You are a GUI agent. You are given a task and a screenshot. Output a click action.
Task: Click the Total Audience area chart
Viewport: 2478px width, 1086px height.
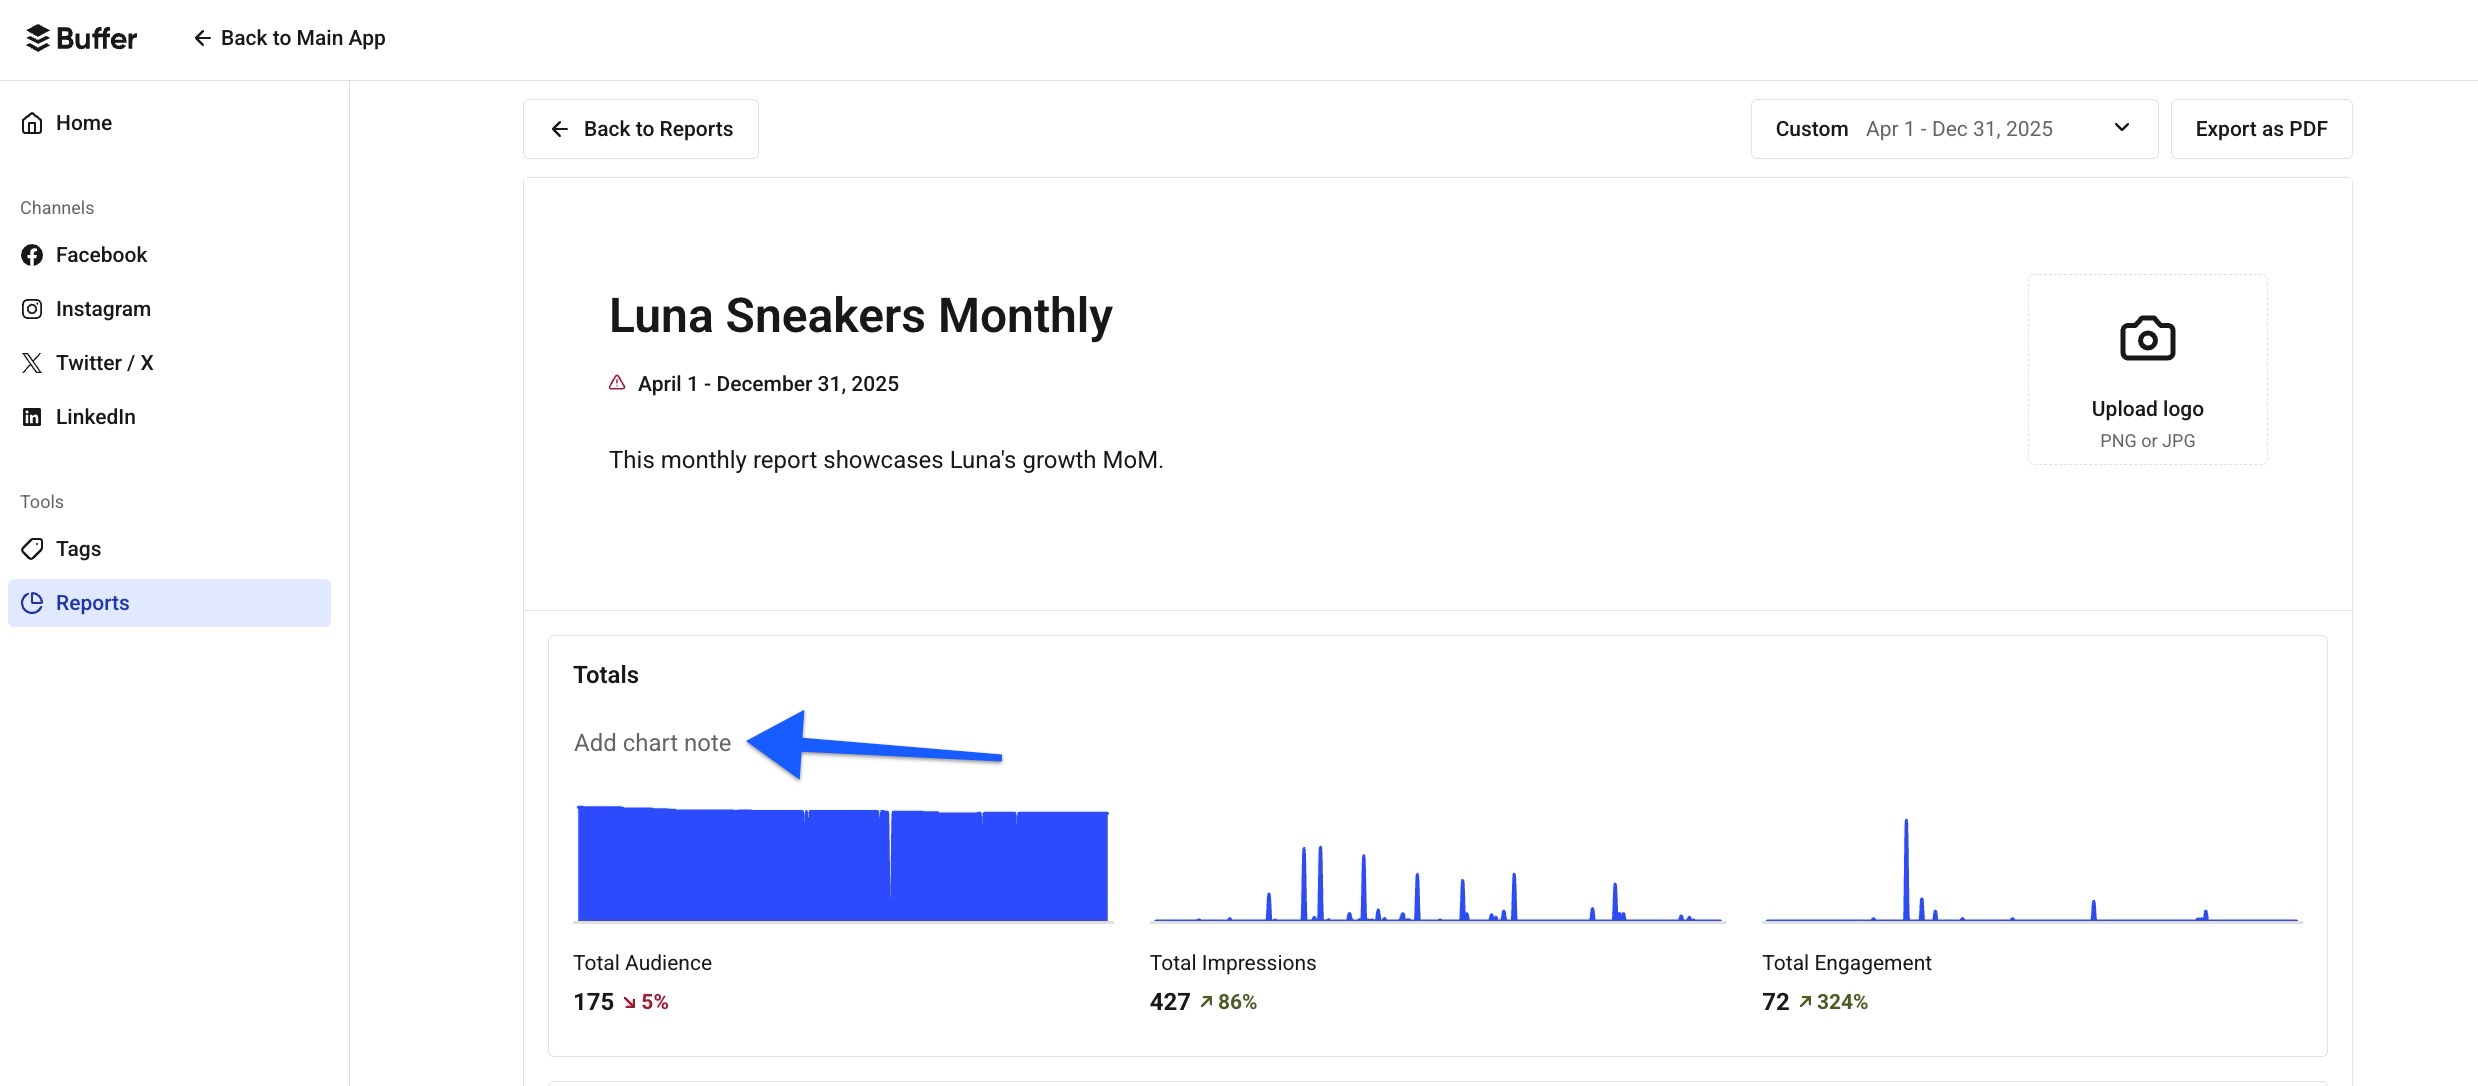coord(840,863)
